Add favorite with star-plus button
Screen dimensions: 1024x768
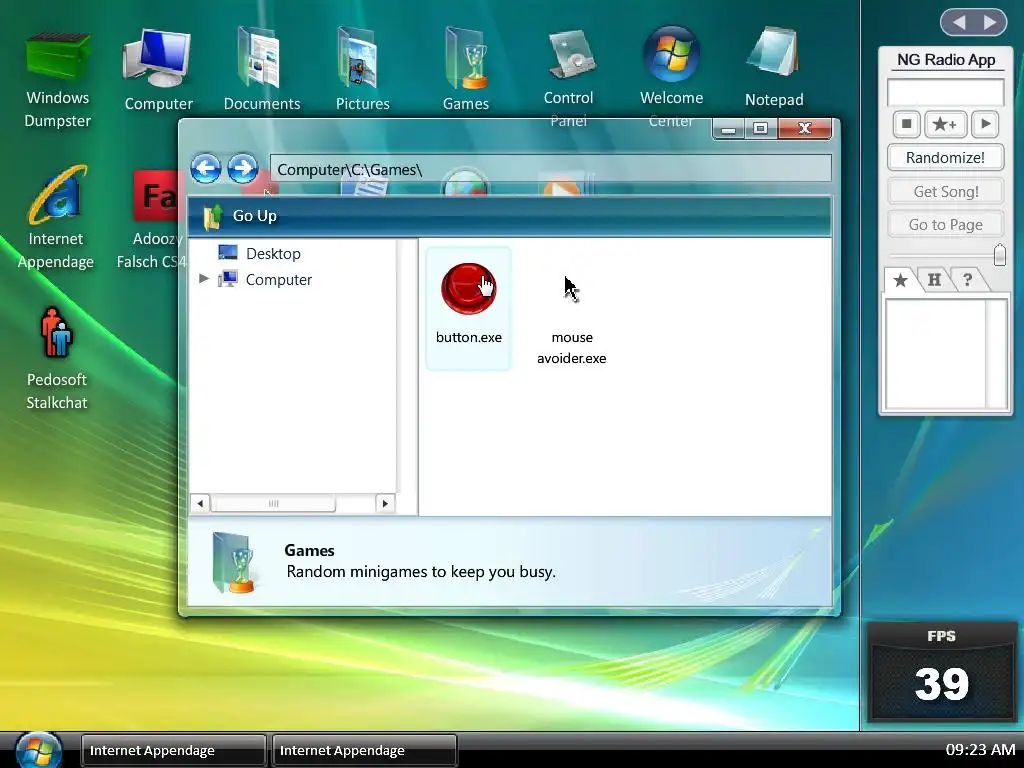pyautogui.click(x=945, y=123)
